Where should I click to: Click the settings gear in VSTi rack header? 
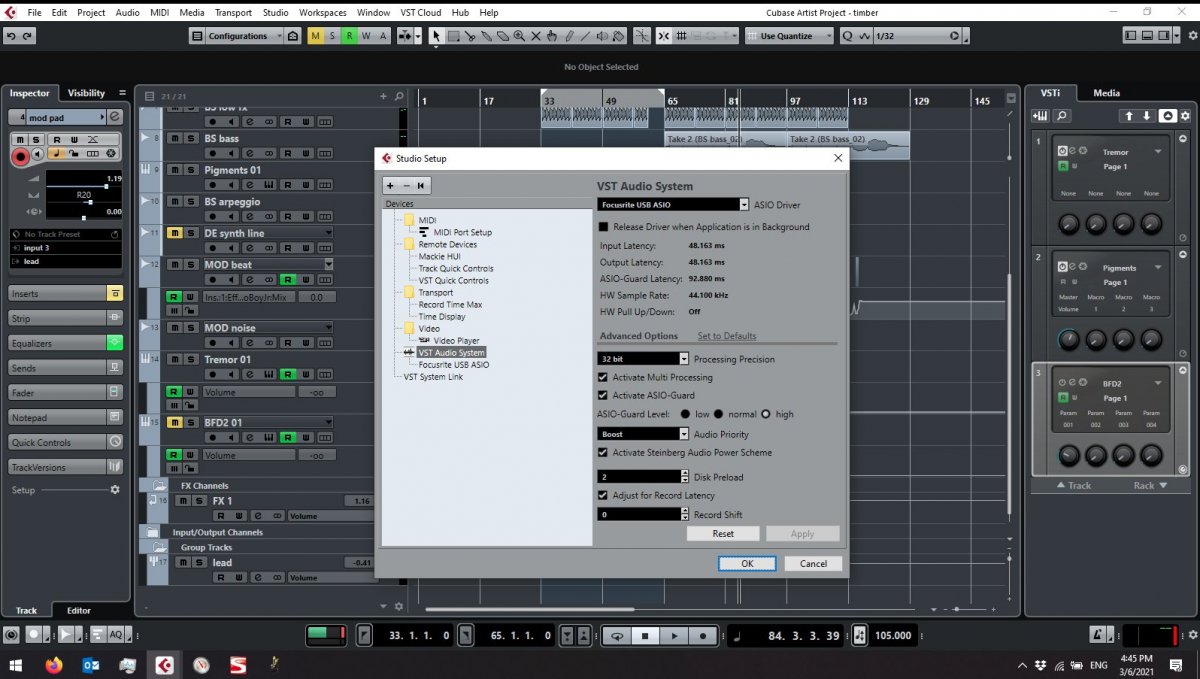pos(1185,116)
